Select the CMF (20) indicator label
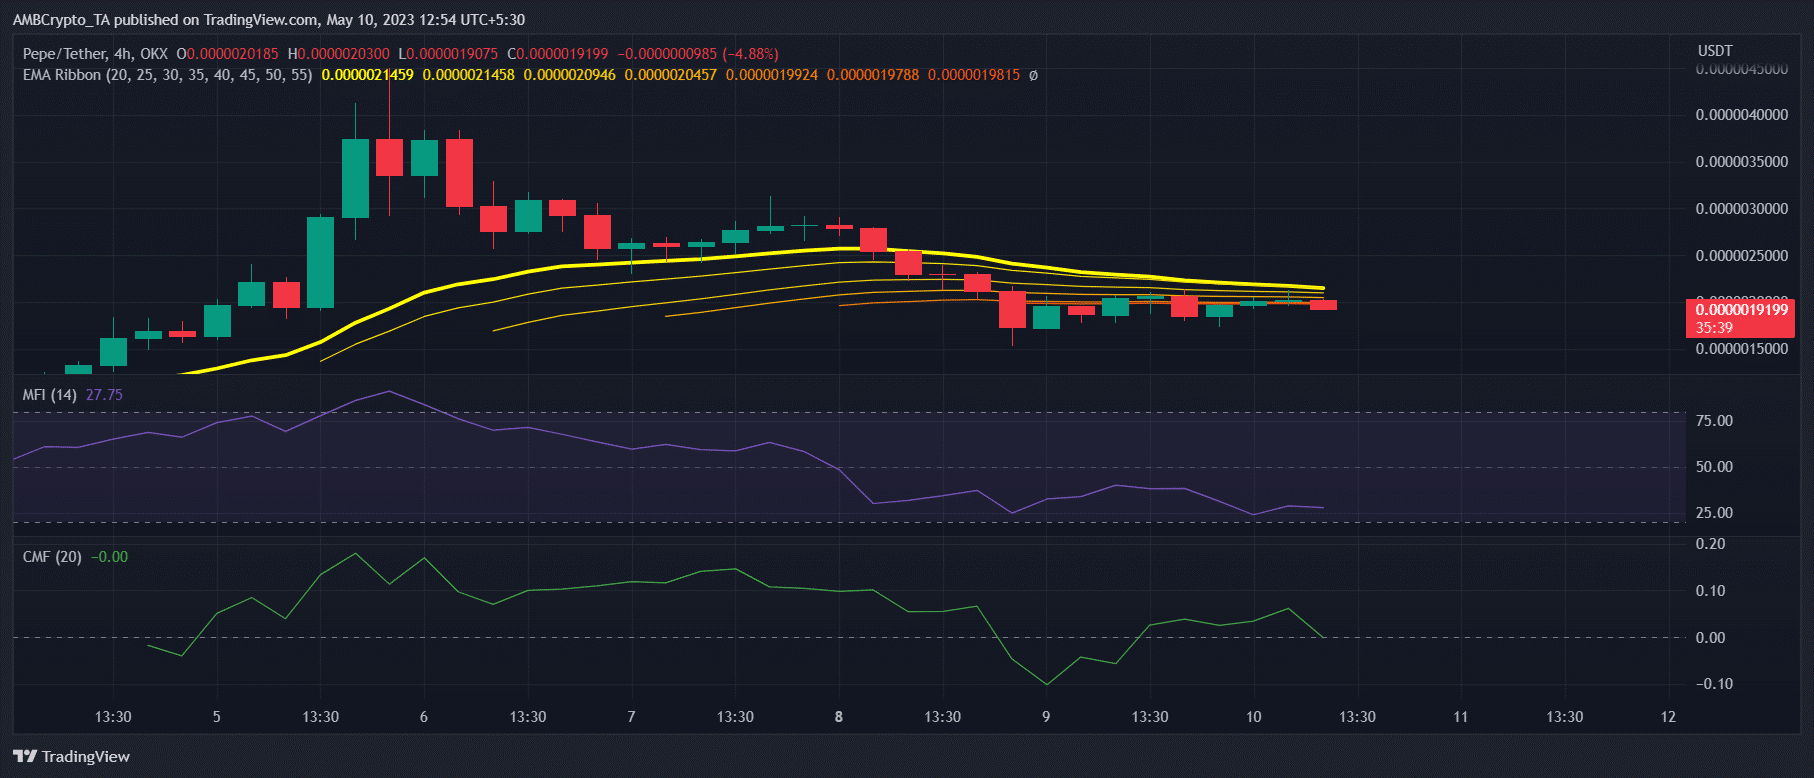 (x=52, y=557)
